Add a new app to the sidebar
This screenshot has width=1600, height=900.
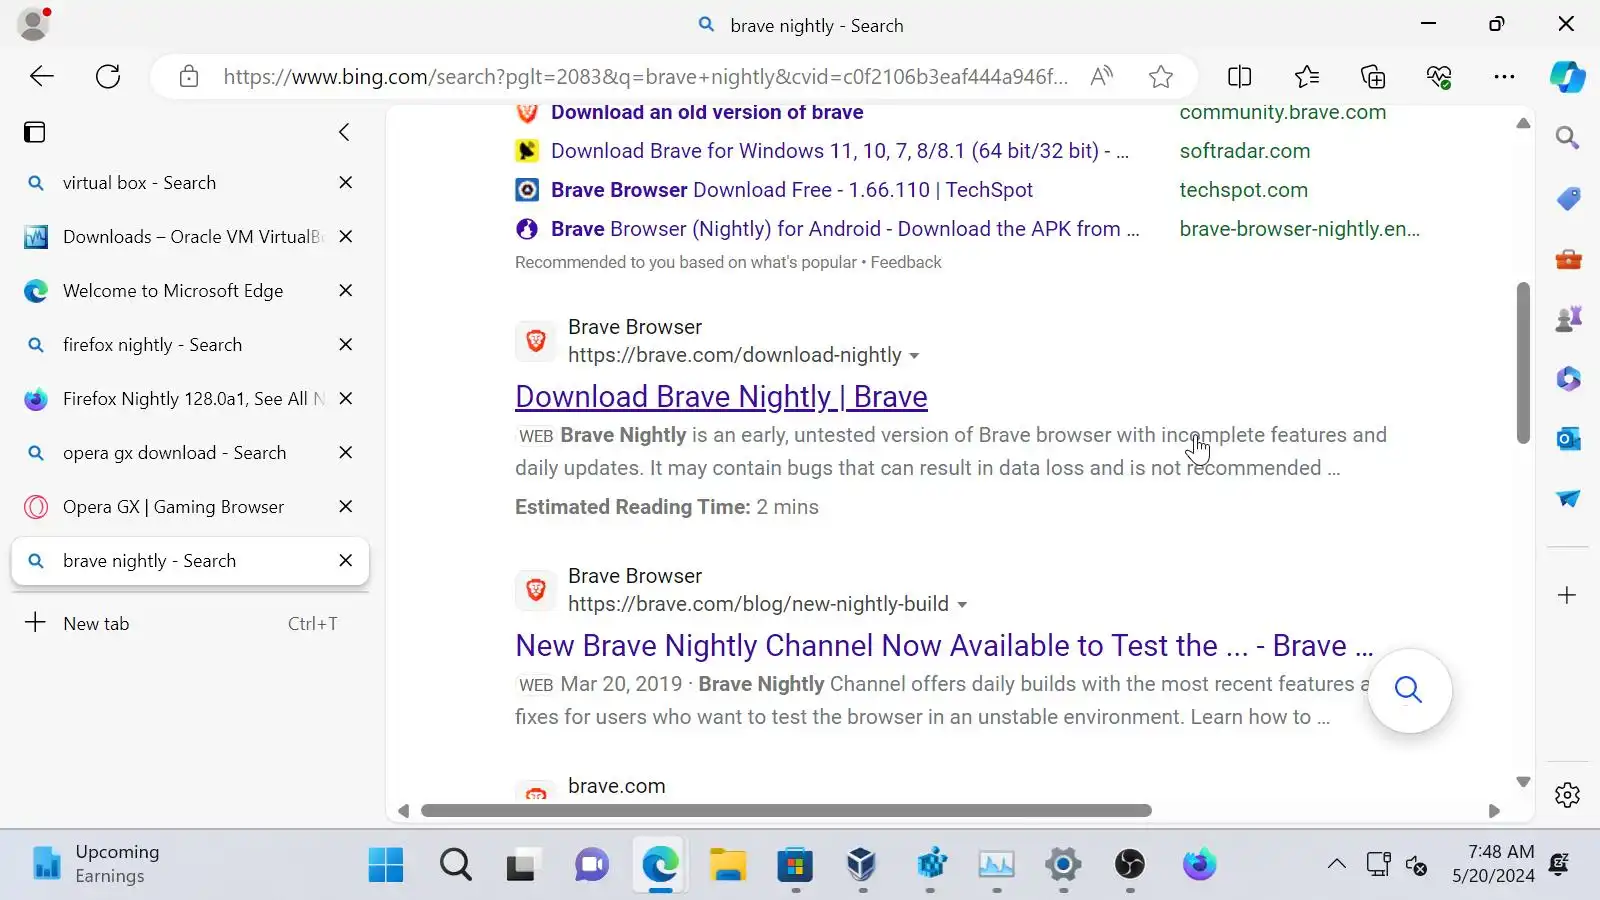[x=1567, y=595]
